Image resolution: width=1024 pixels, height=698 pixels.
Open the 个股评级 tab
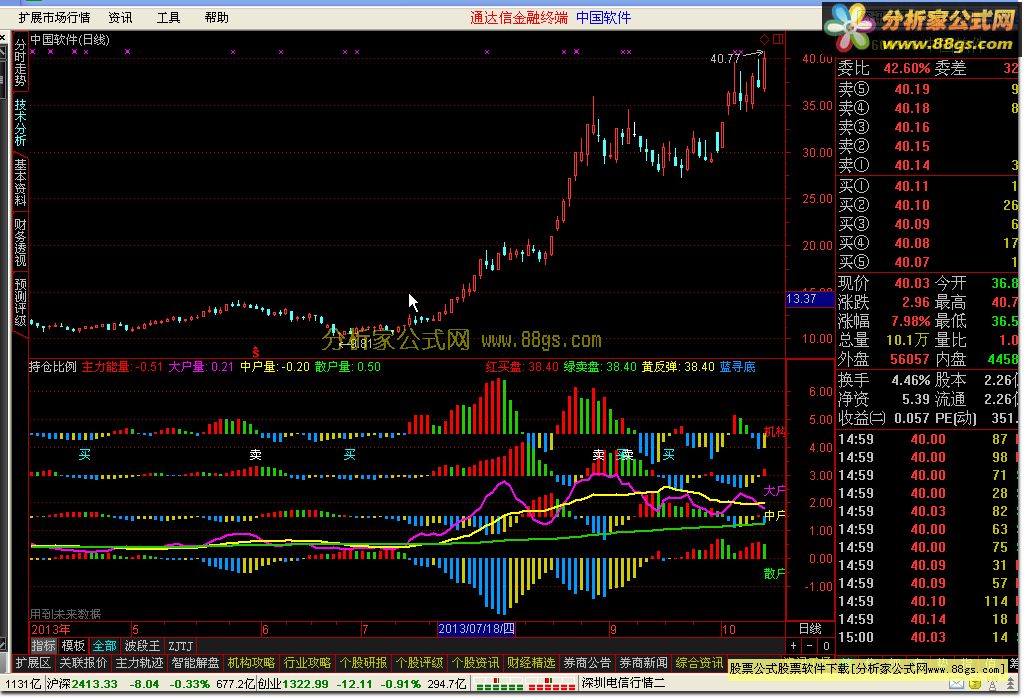[419, 663]
